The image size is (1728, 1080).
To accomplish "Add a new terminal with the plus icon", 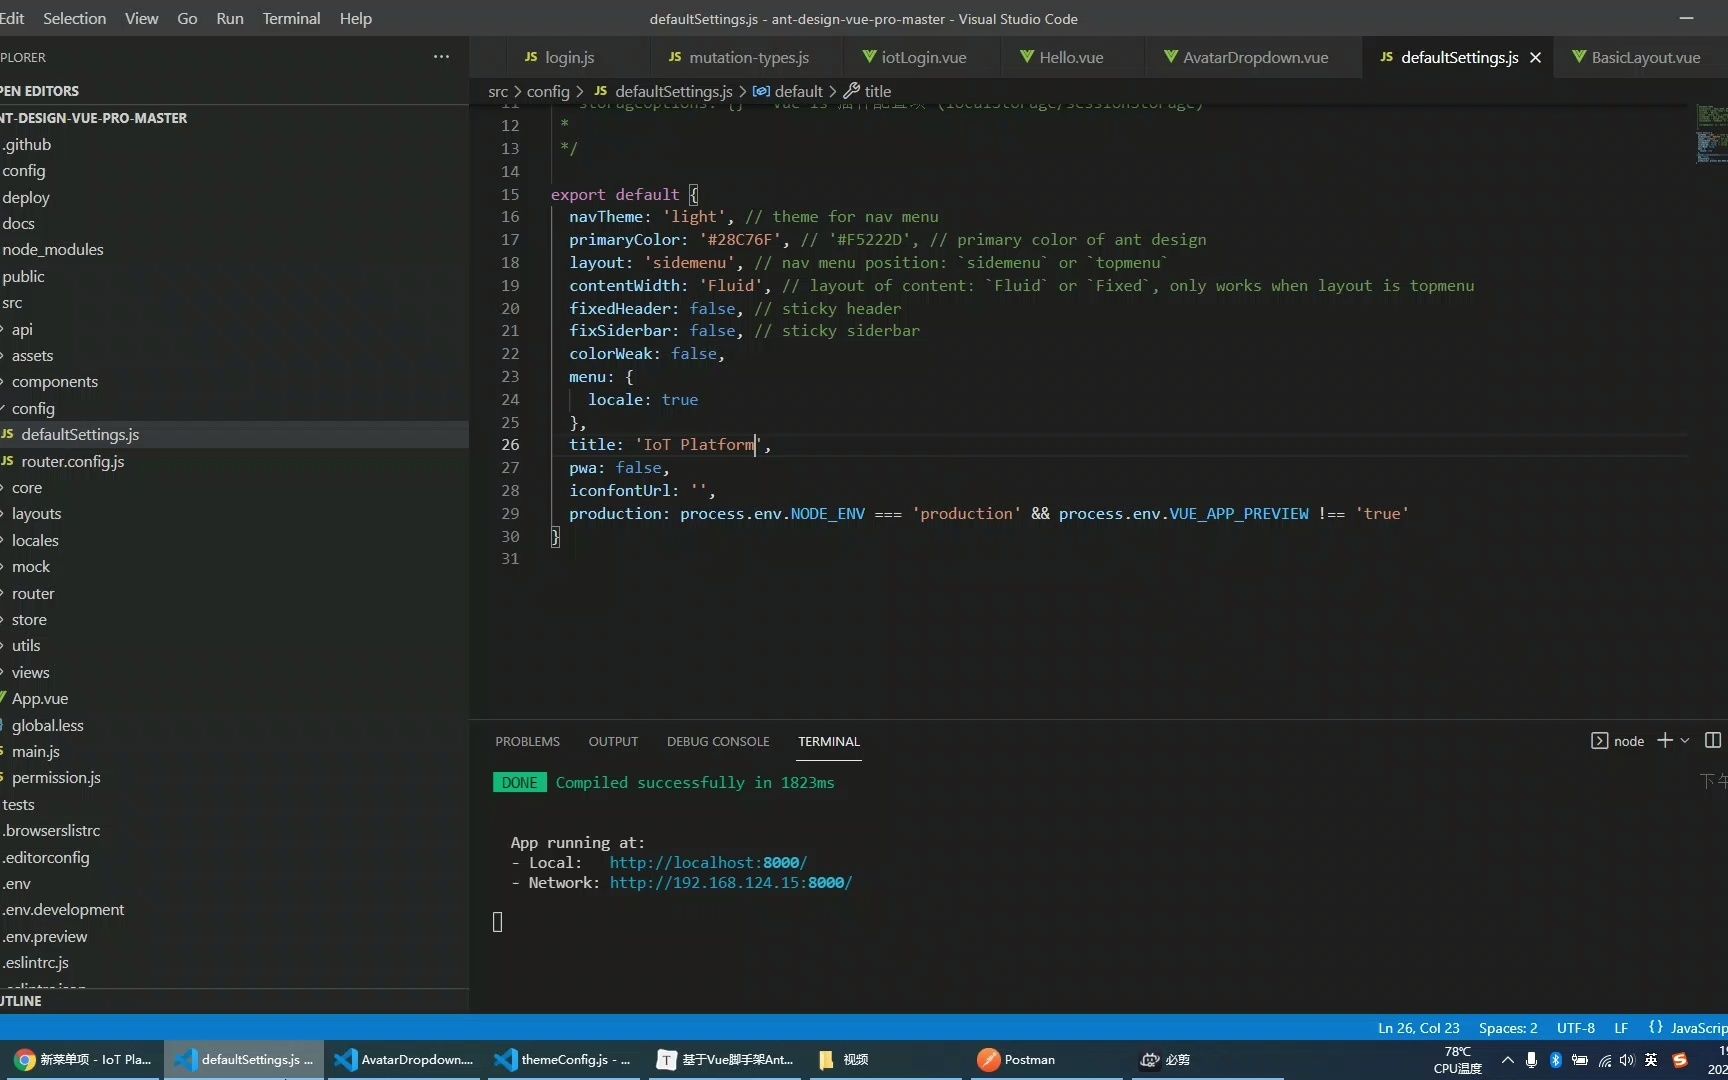I will point(1665,740).
